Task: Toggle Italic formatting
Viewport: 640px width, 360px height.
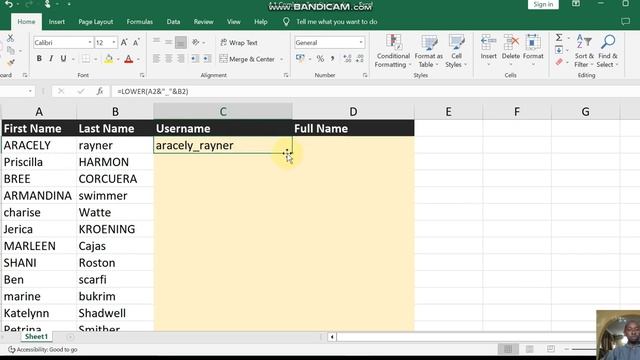Action: click(x=51, y=59)
